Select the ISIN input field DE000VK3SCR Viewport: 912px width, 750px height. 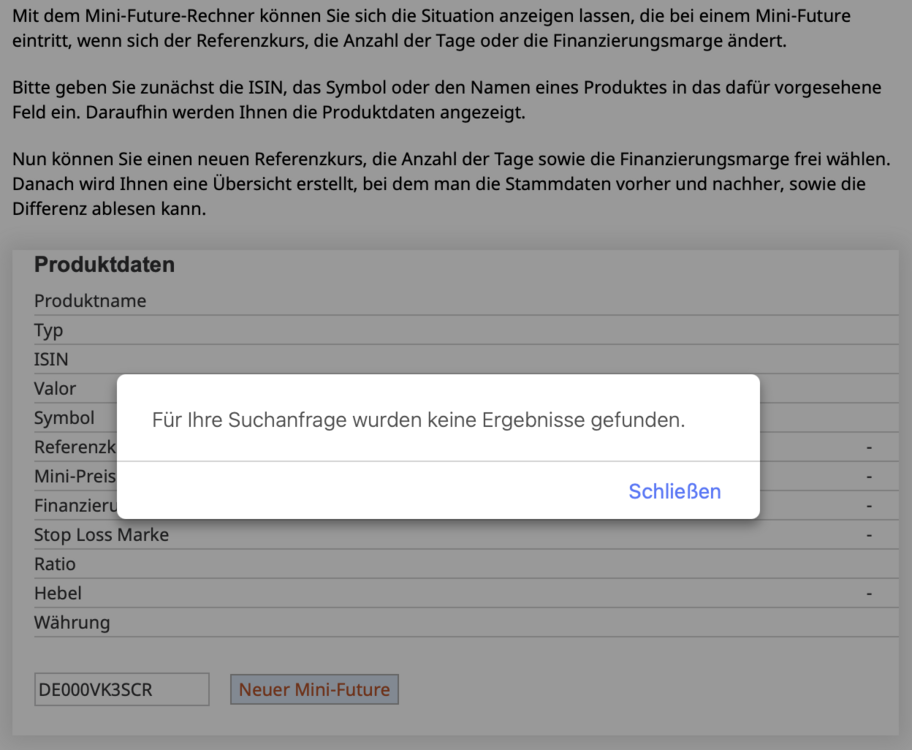(120, 689)
